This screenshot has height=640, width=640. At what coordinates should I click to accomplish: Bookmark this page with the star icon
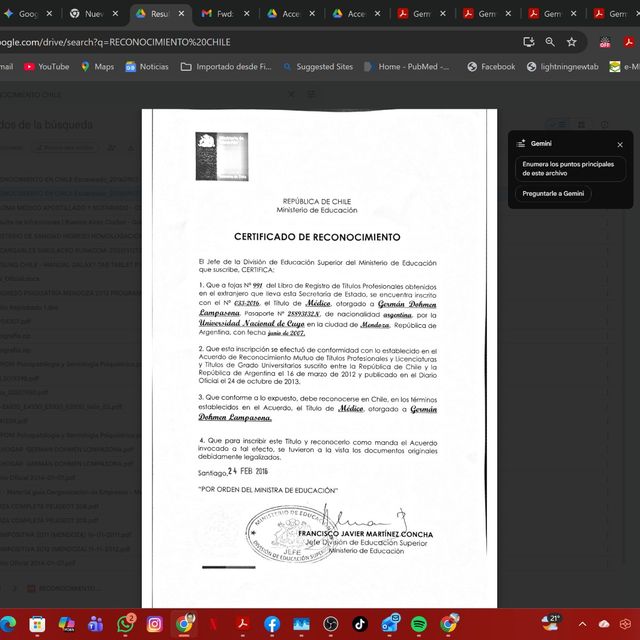click(x=571, y=42)
